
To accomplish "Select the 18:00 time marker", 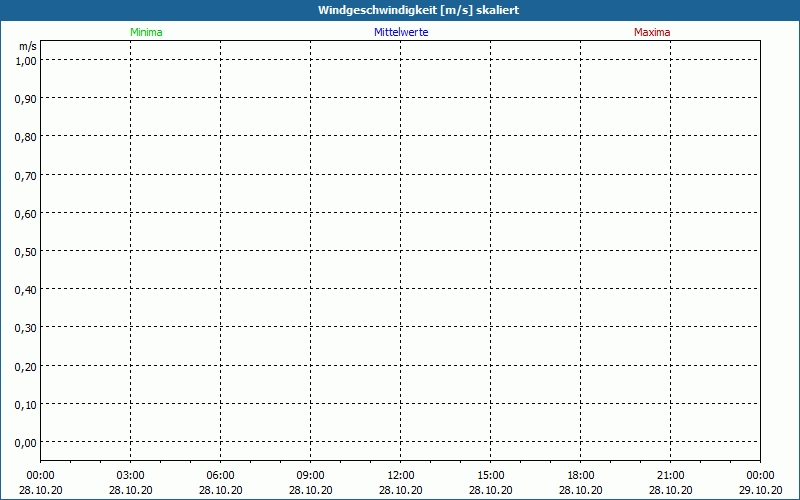I will [580, 475].
